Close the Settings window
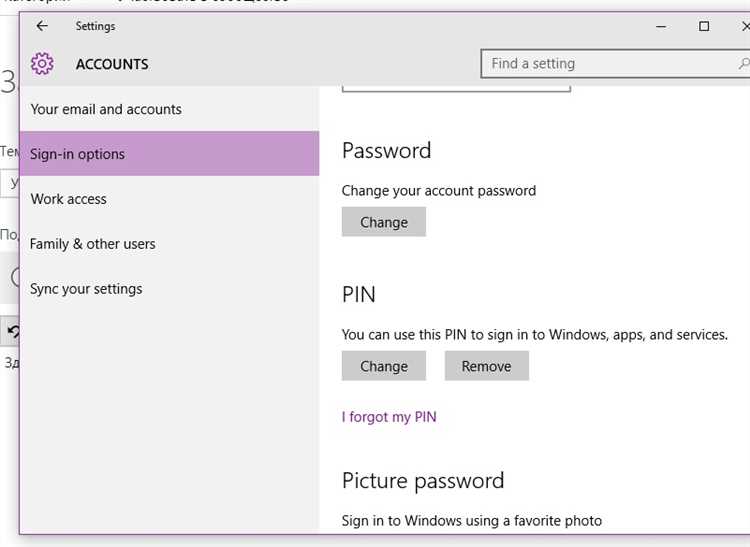The image size is (750, 547). (x=744, y=26)
